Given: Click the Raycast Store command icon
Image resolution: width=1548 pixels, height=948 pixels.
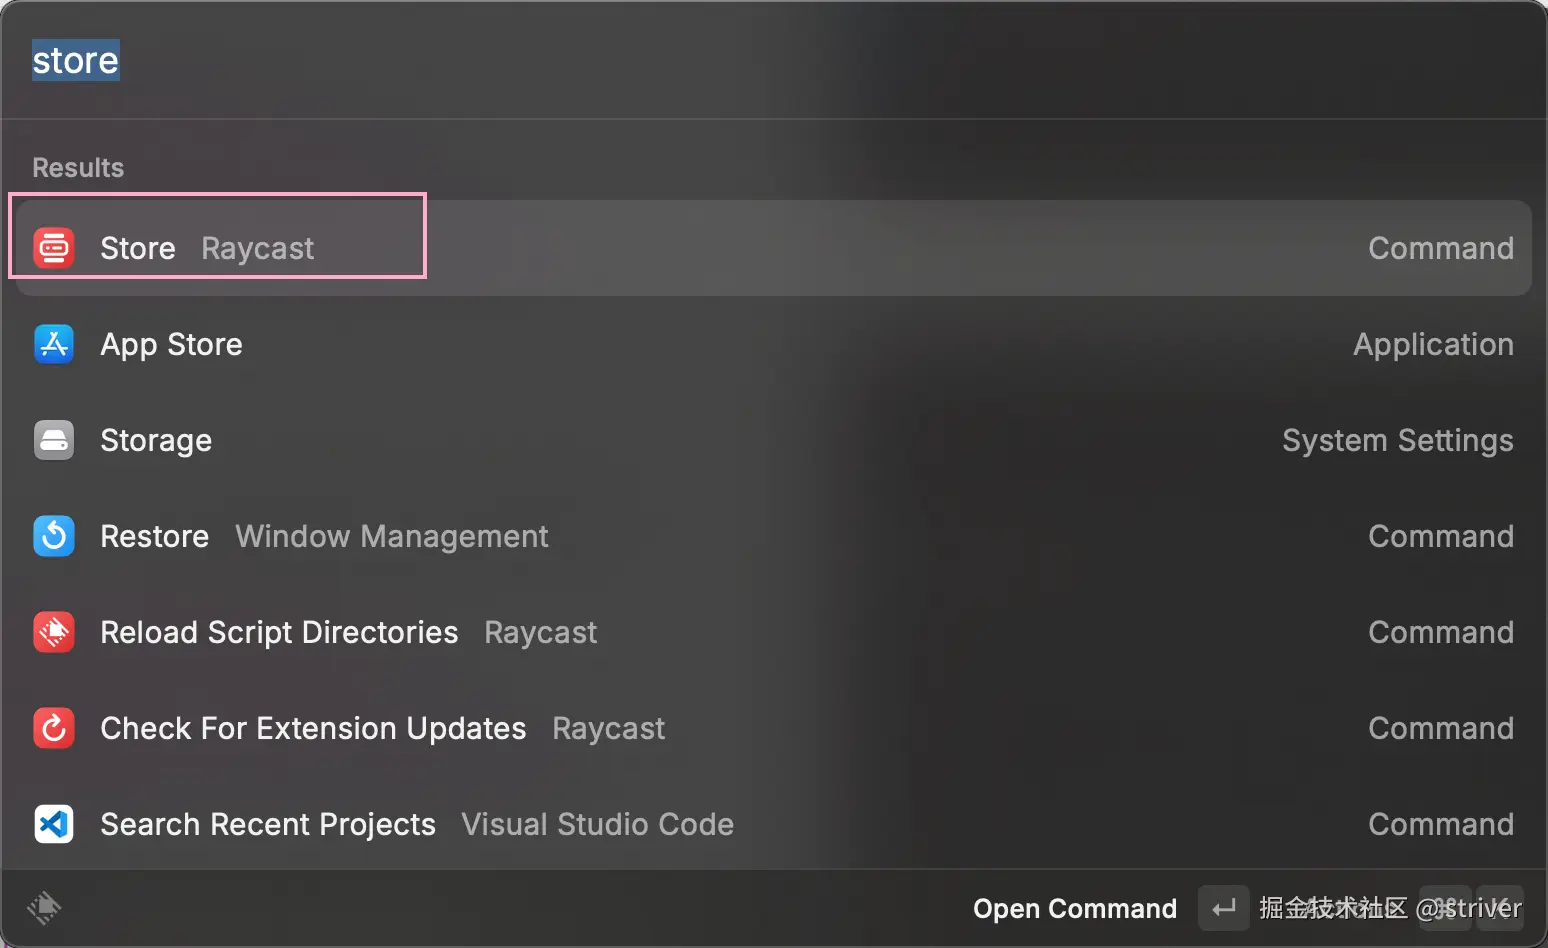Looking at the screenshot, I should click(x=54, y=248).
